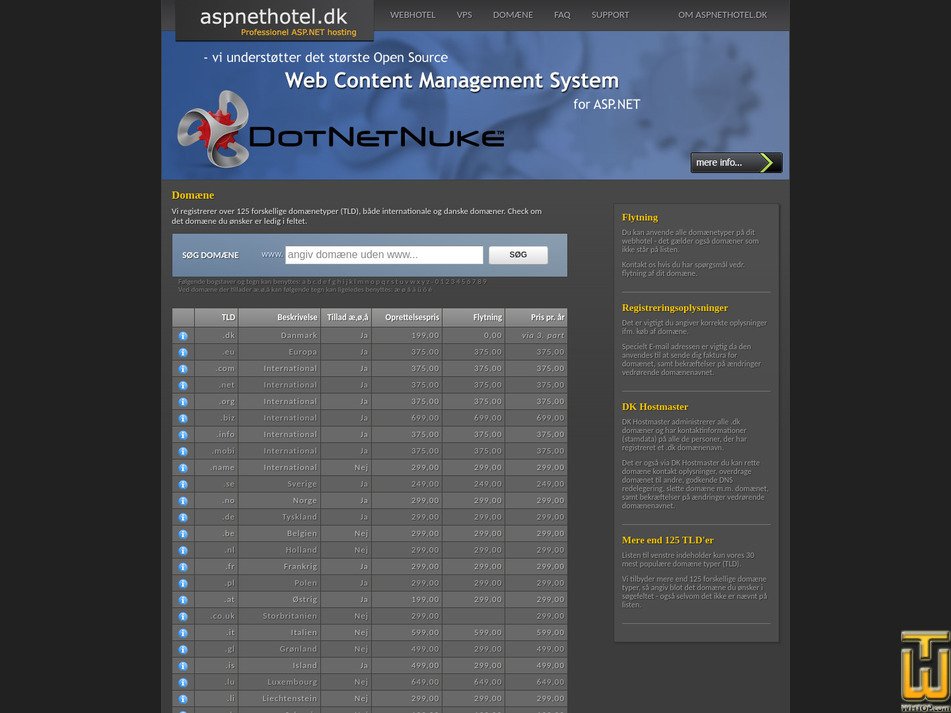Image resolution: width=951 pixels, height=713 pixels.
Task: Show info icon for .gl Grønland
Action: click(x=183, y=649)
